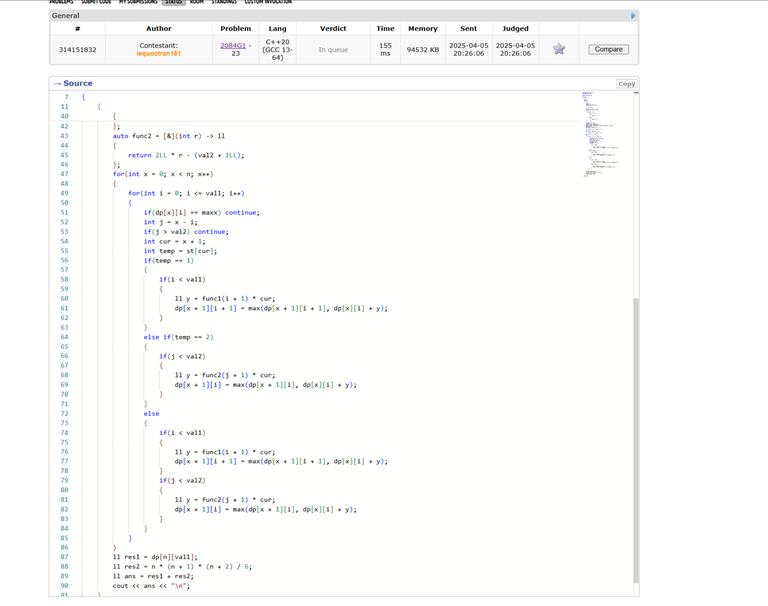Click the favorite star icon for the submission
The height and width of the screenshot is (606, 768).
point(559,49)
